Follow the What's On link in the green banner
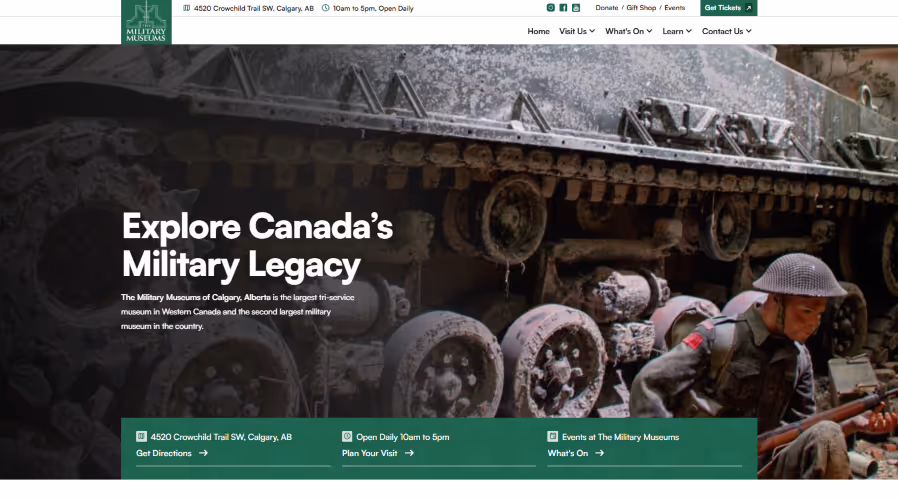Image resolution: width=898 pixels, height=500 pixels. click(576, 453)
